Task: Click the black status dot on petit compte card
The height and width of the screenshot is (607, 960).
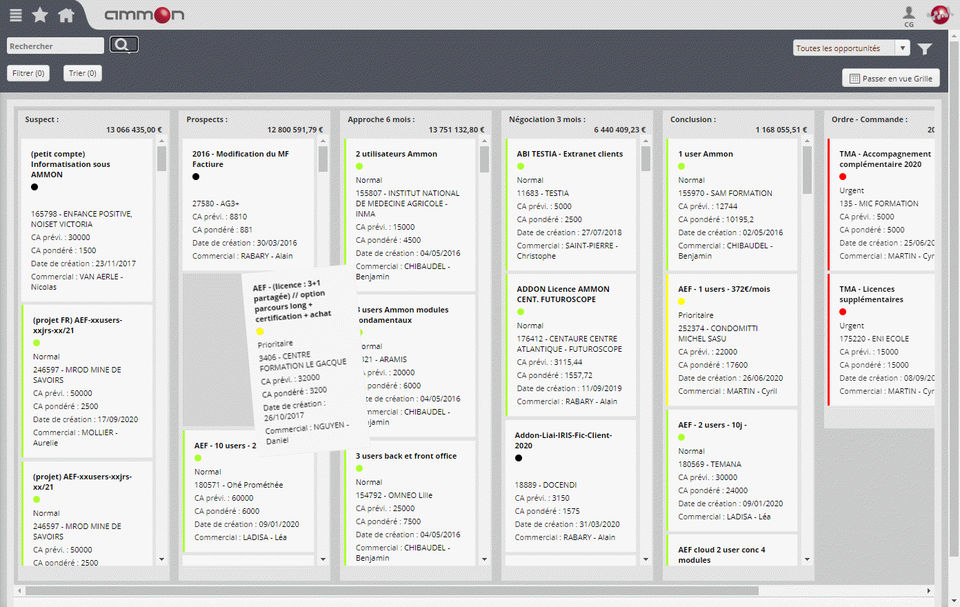Action: (34, 187)
